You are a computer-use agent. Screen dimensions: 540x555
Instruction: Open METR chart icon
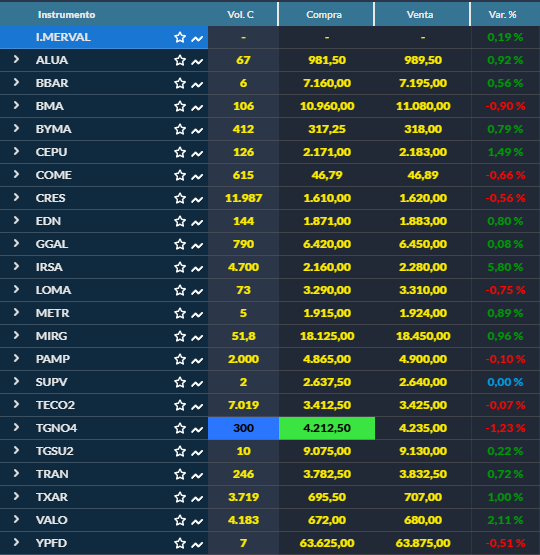point(197,314)
